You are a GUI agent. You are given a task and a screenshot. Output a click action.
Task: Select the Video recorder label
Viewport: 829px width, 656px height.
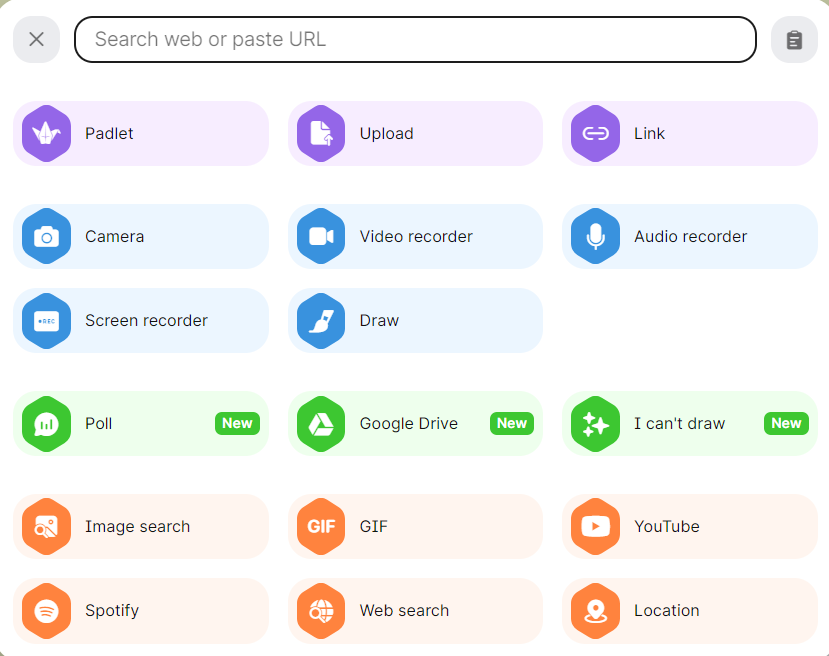(416, 236)
